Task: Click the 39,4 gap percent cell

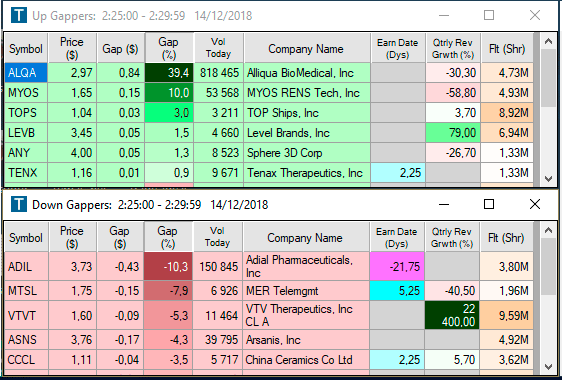Action: point(169,73)
